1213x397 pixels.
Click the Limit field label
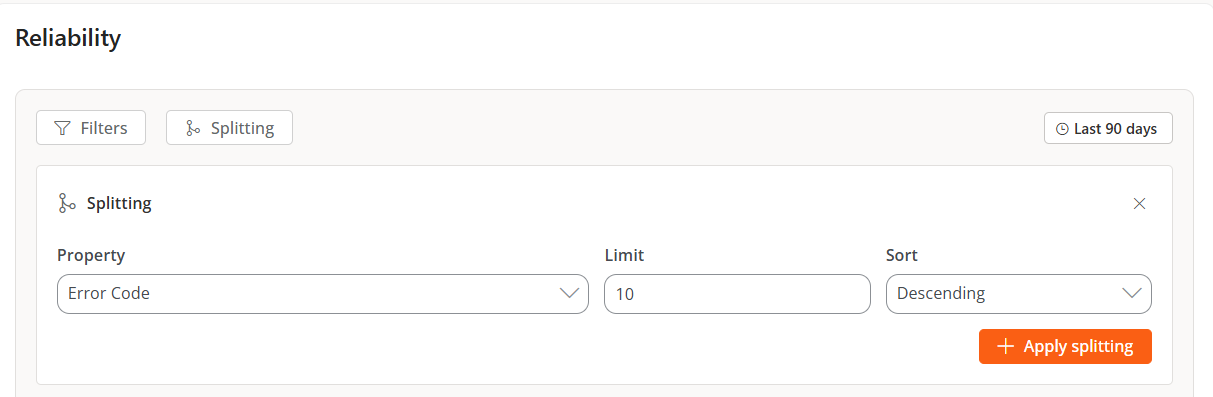625,255
